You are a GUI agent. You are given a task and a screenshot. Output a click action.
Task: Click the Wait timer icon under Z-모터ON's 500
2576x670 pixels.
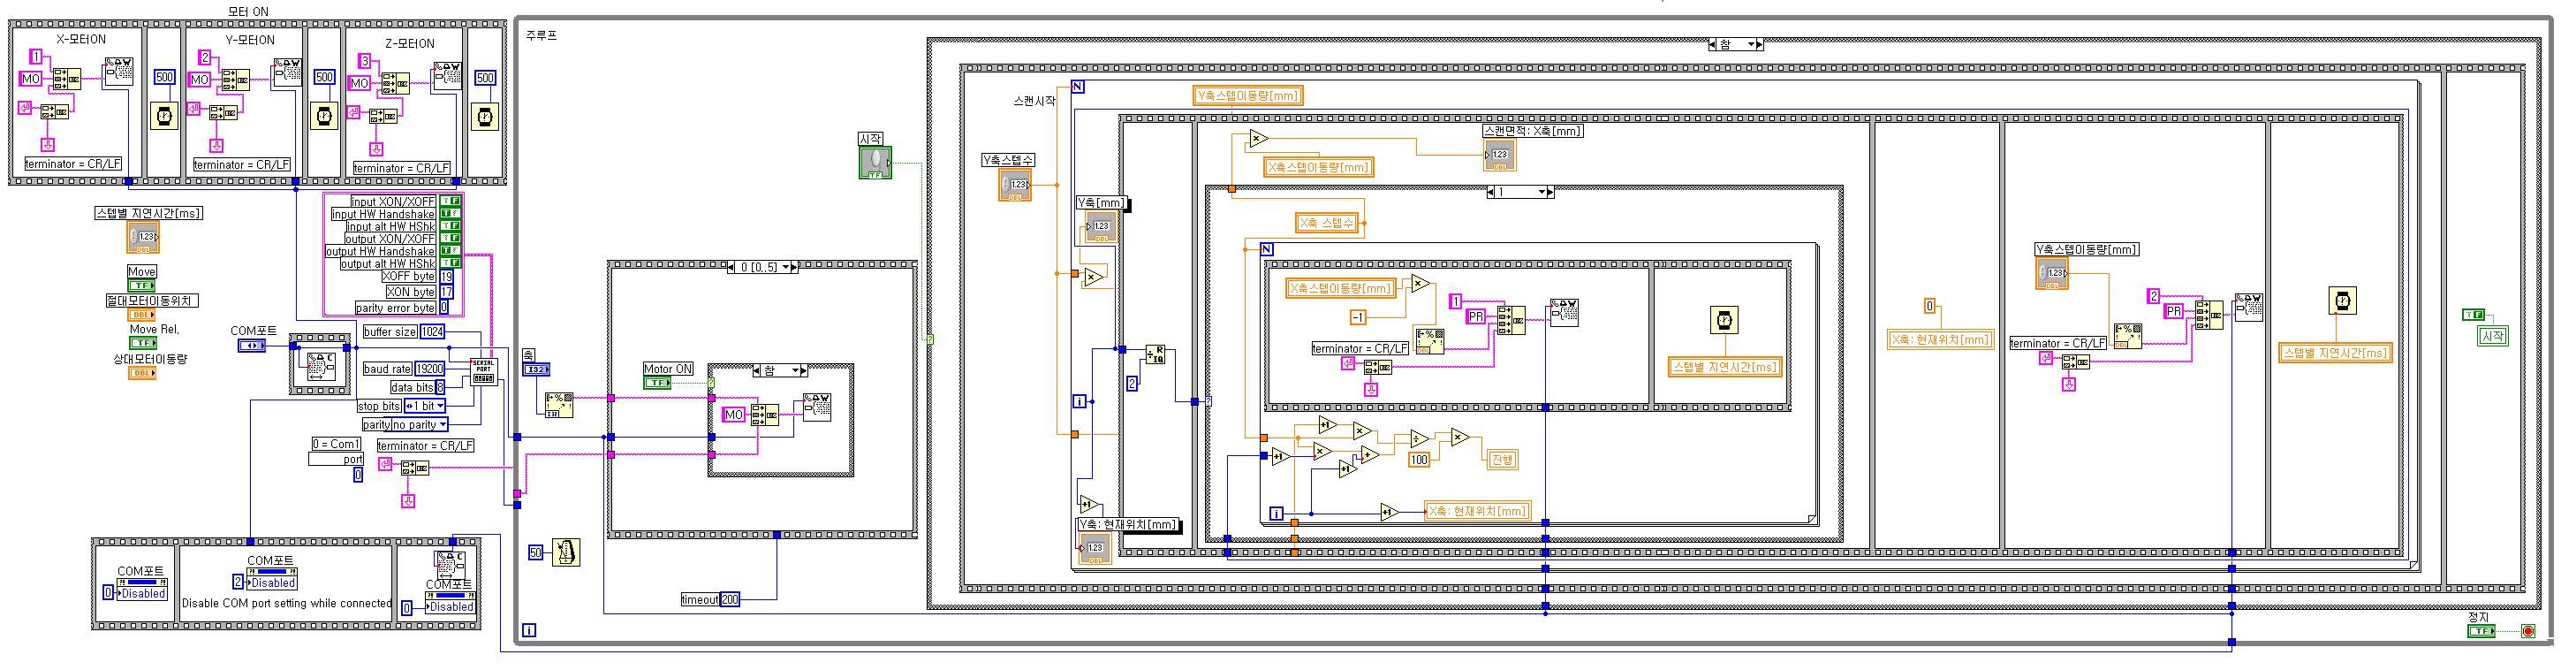(x=484, y=117)
